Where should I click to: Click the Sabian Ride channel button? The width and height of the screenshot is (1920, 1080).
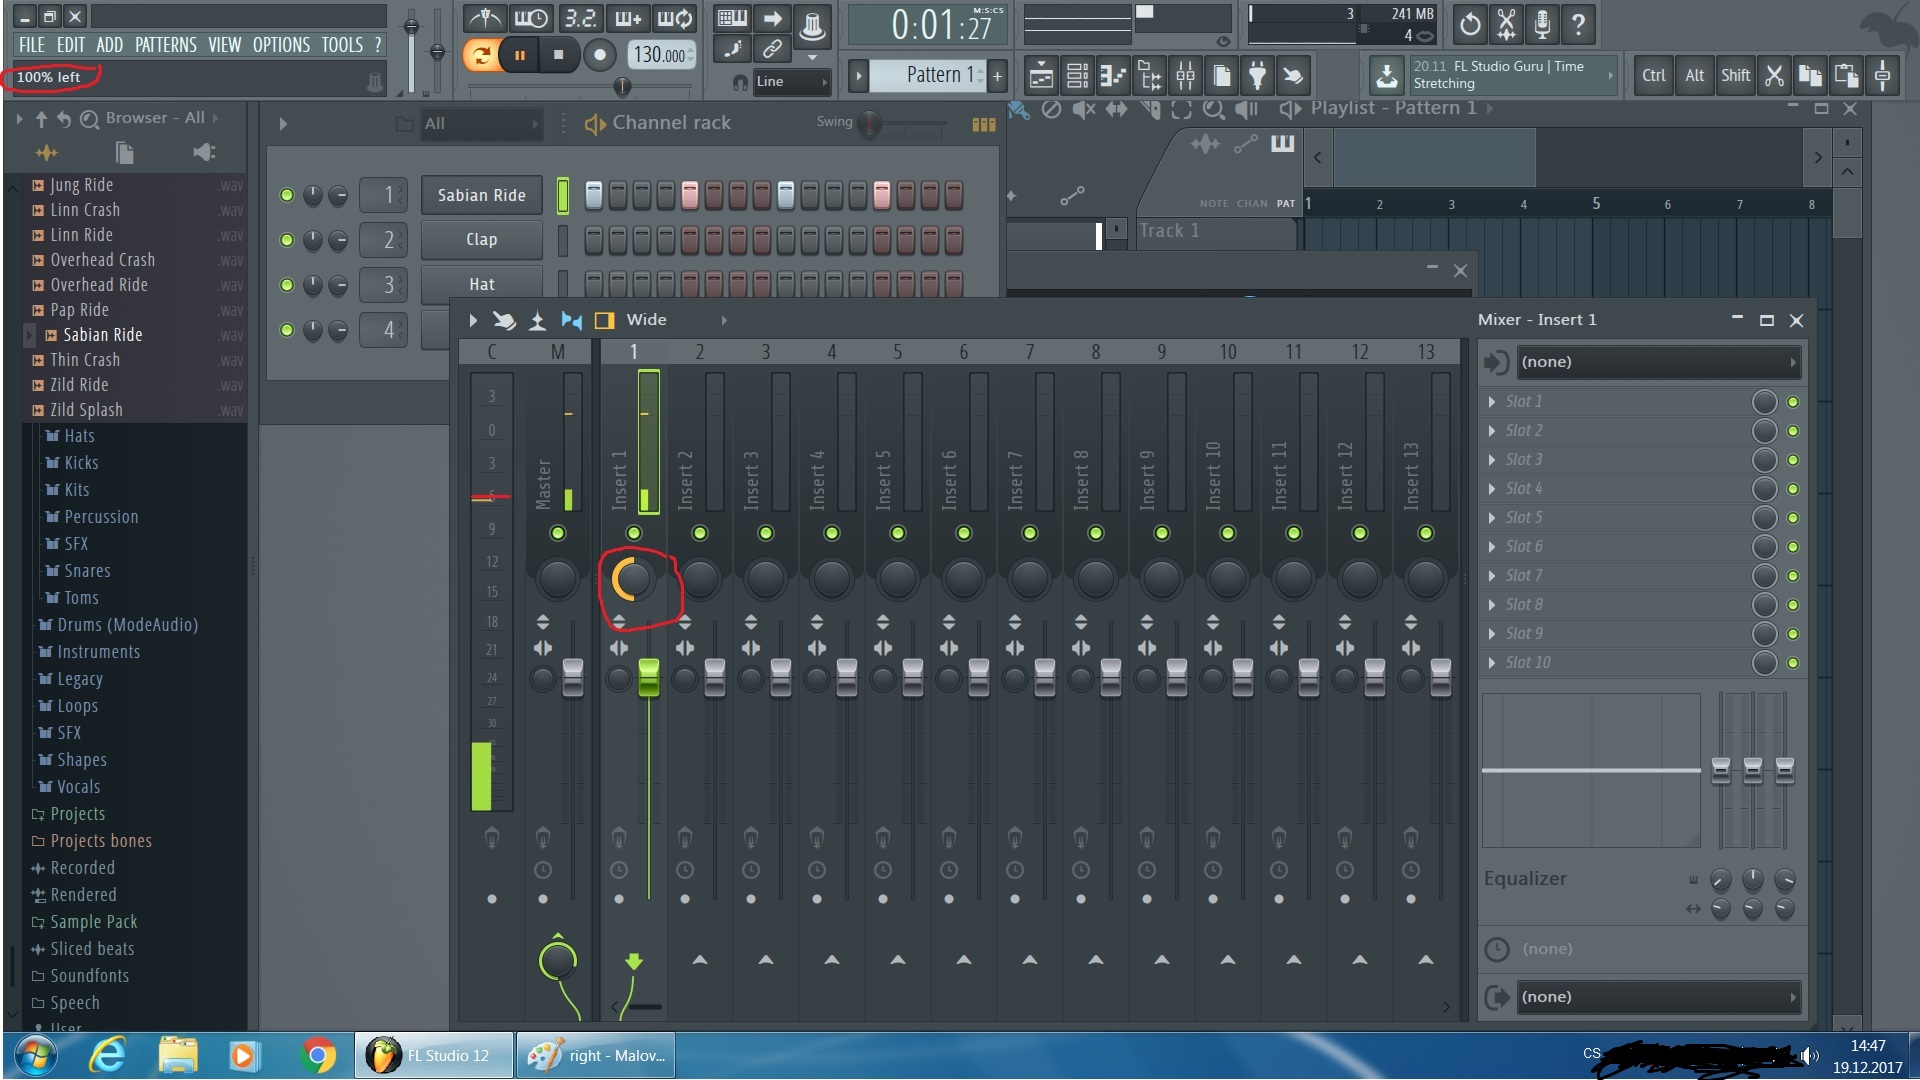[x=481, y=195]
